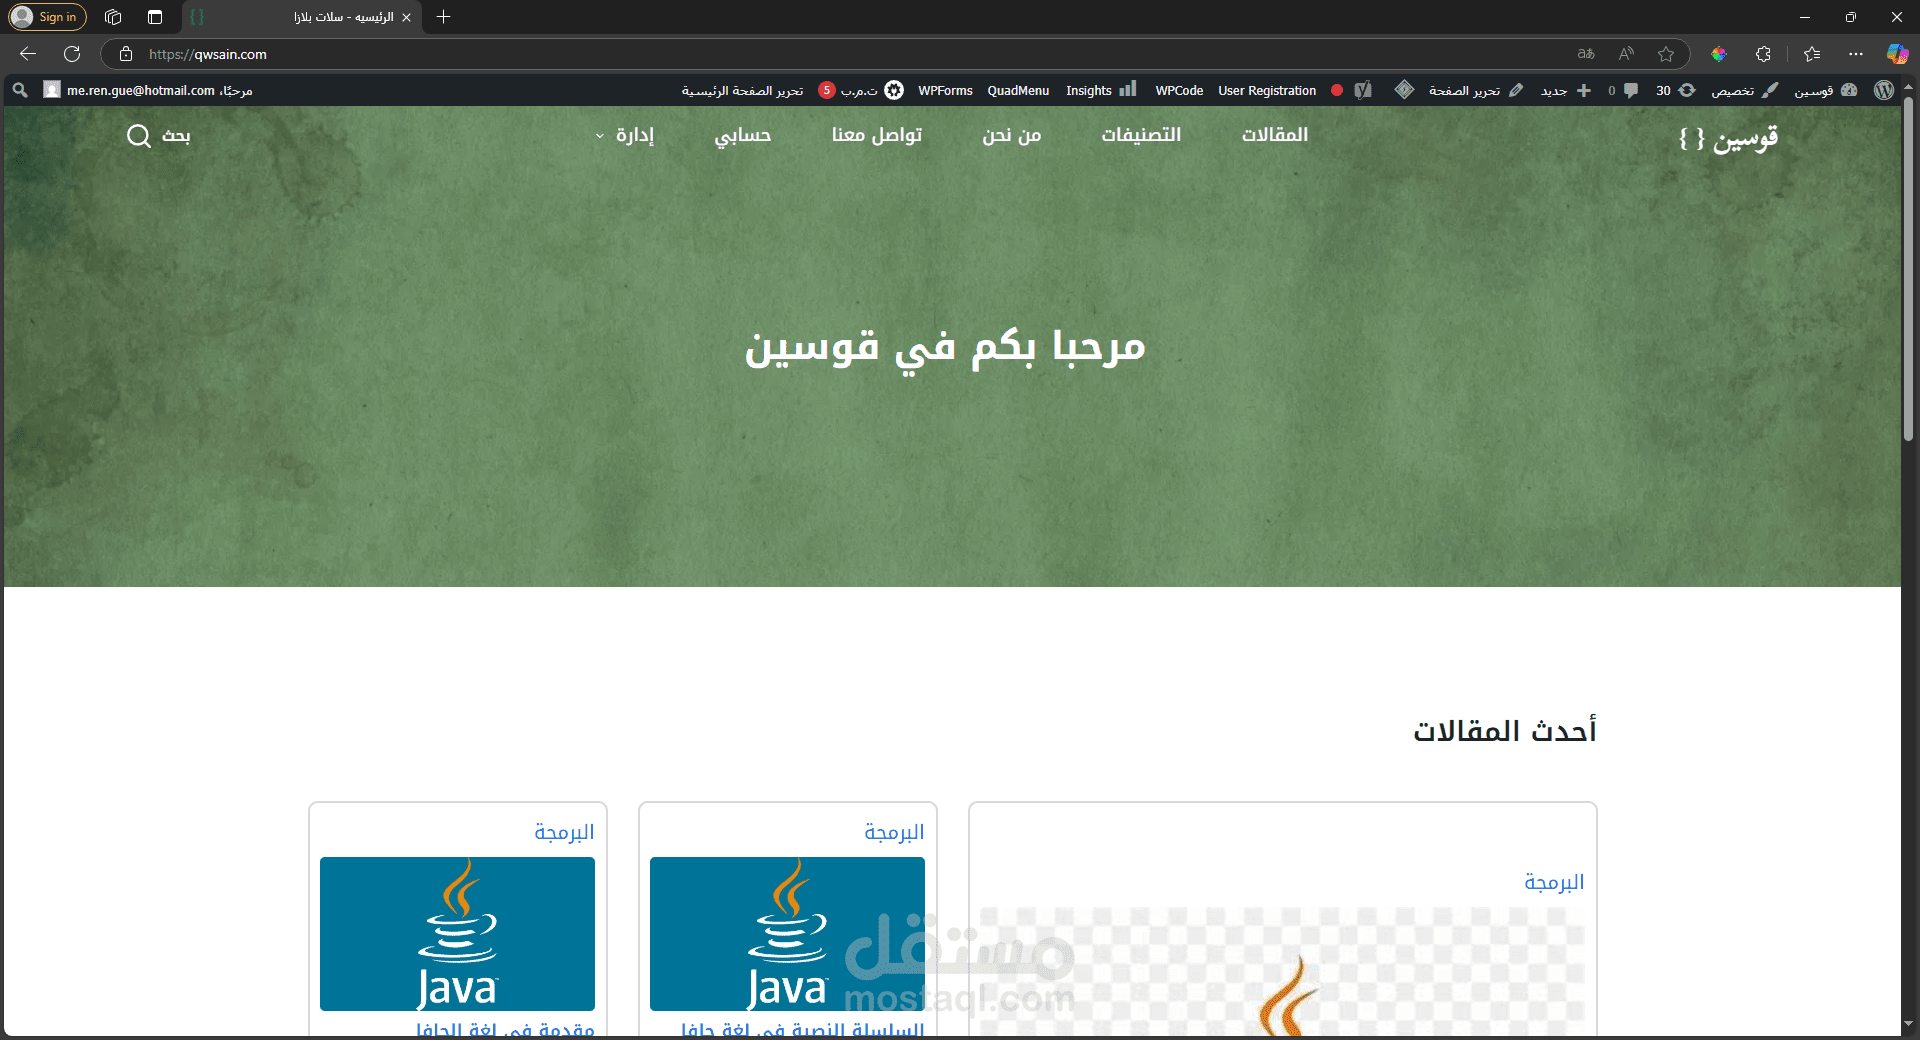
Task: Refresh the page
Action: (x=72, y=54)
